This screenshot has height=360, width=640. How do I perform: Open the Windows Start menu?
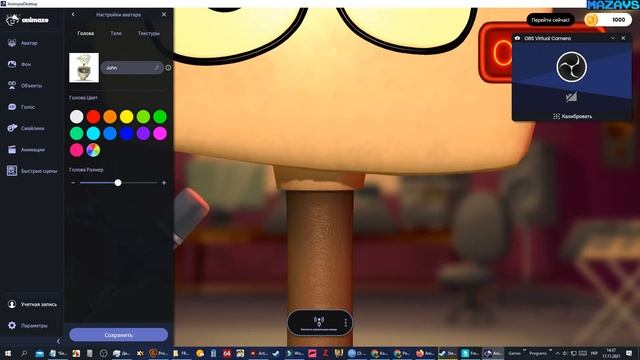(x=8, y=353)
